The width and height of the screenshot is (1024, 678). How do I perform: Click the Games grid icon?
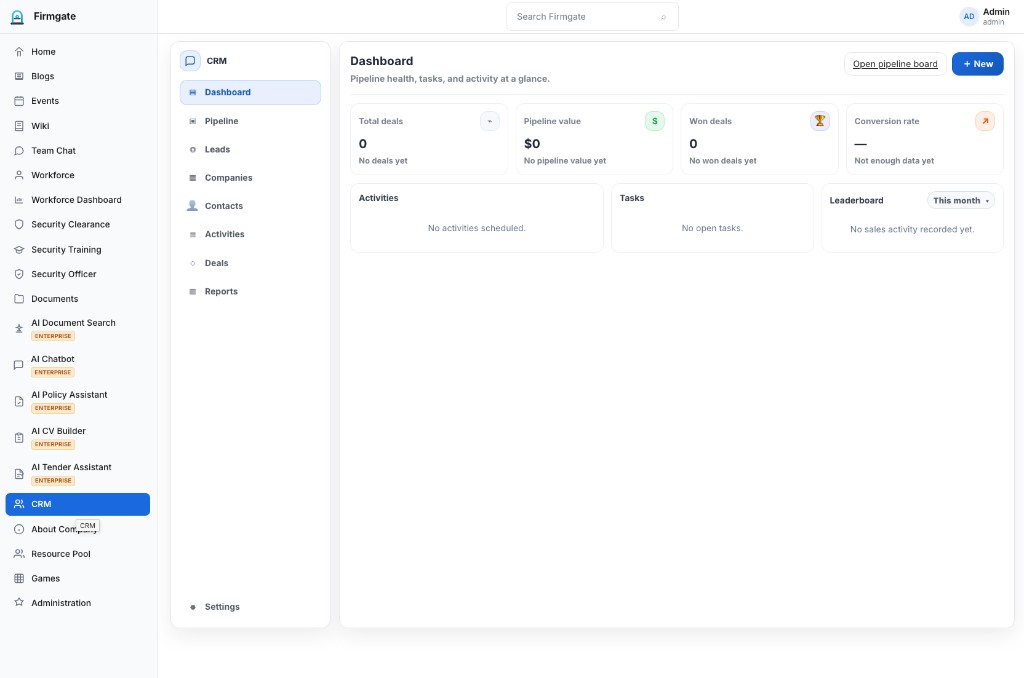point(19,579)
